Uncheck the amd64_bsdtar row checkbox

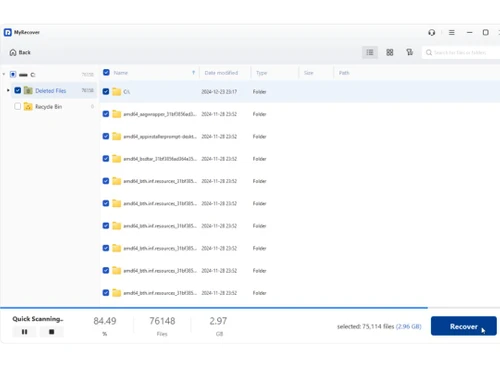[x=106, y=158]
